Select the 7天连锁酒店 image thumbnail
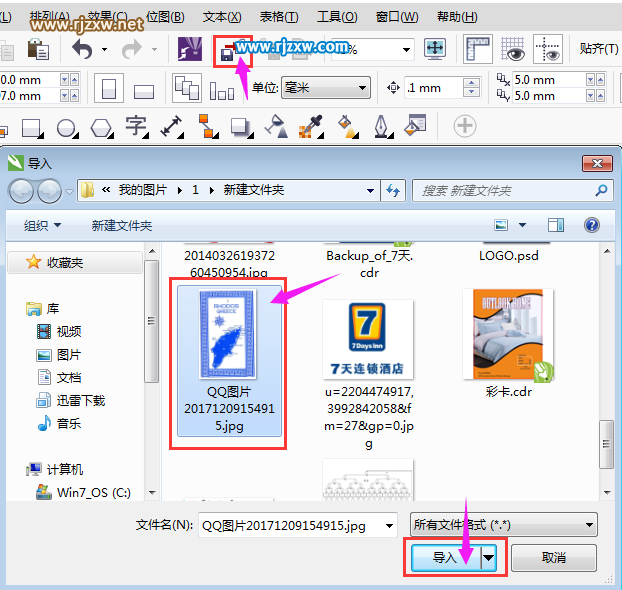Screen dimensions: 622x590 (x=368, y=340)
